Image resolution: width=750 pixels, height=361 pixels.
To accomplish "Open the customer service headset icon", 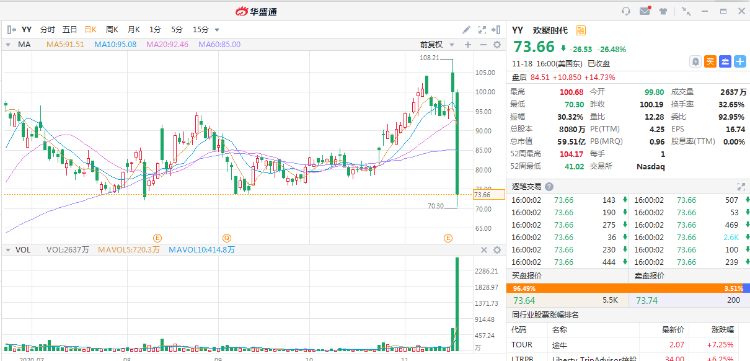I will pyautogui.click(x=626, y=11).
